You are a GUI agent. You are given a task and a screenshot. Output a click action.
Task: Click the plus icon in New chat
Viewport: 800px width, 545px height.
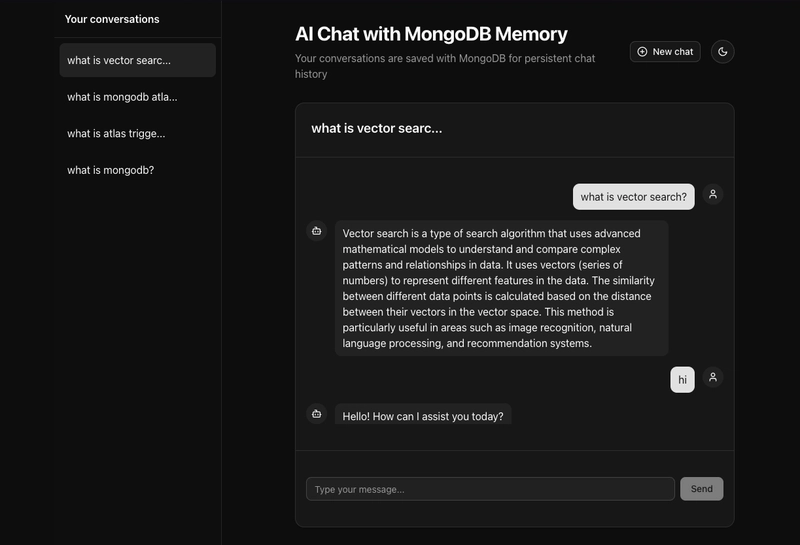click(642, 52)
